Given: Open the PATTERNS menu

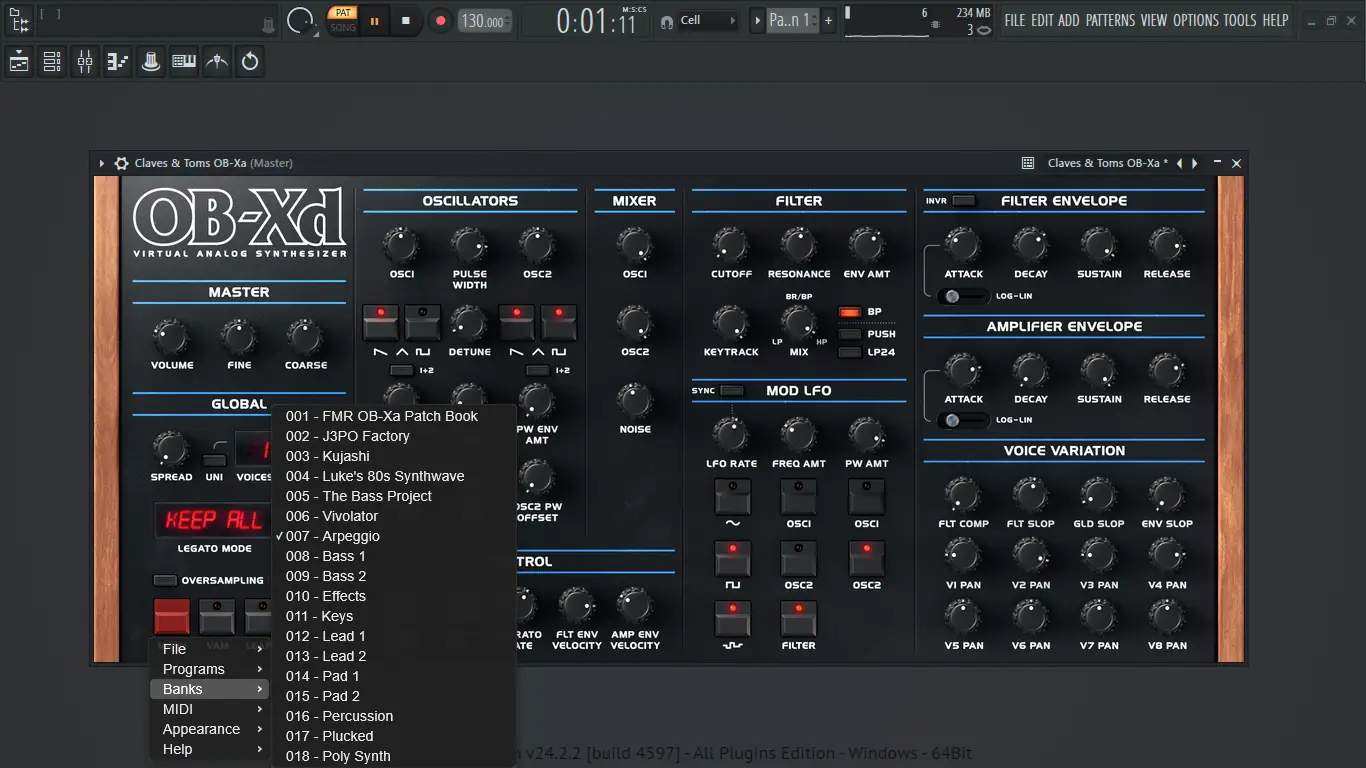Looking at the screenshot, I should click(x=1110, y=20).
